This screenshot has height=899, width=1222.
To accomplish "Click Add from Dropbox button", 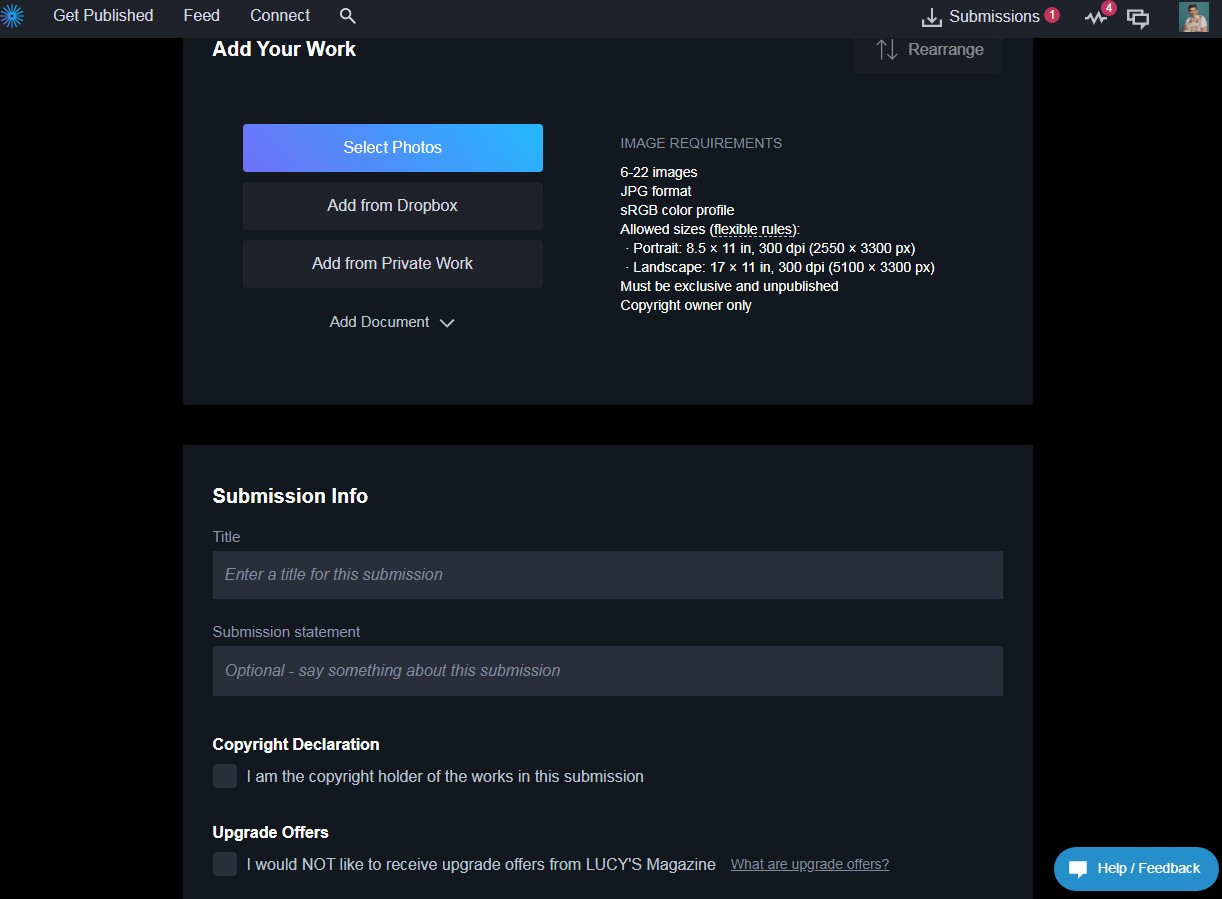I will pyautogui.click(x=392, y=206).
